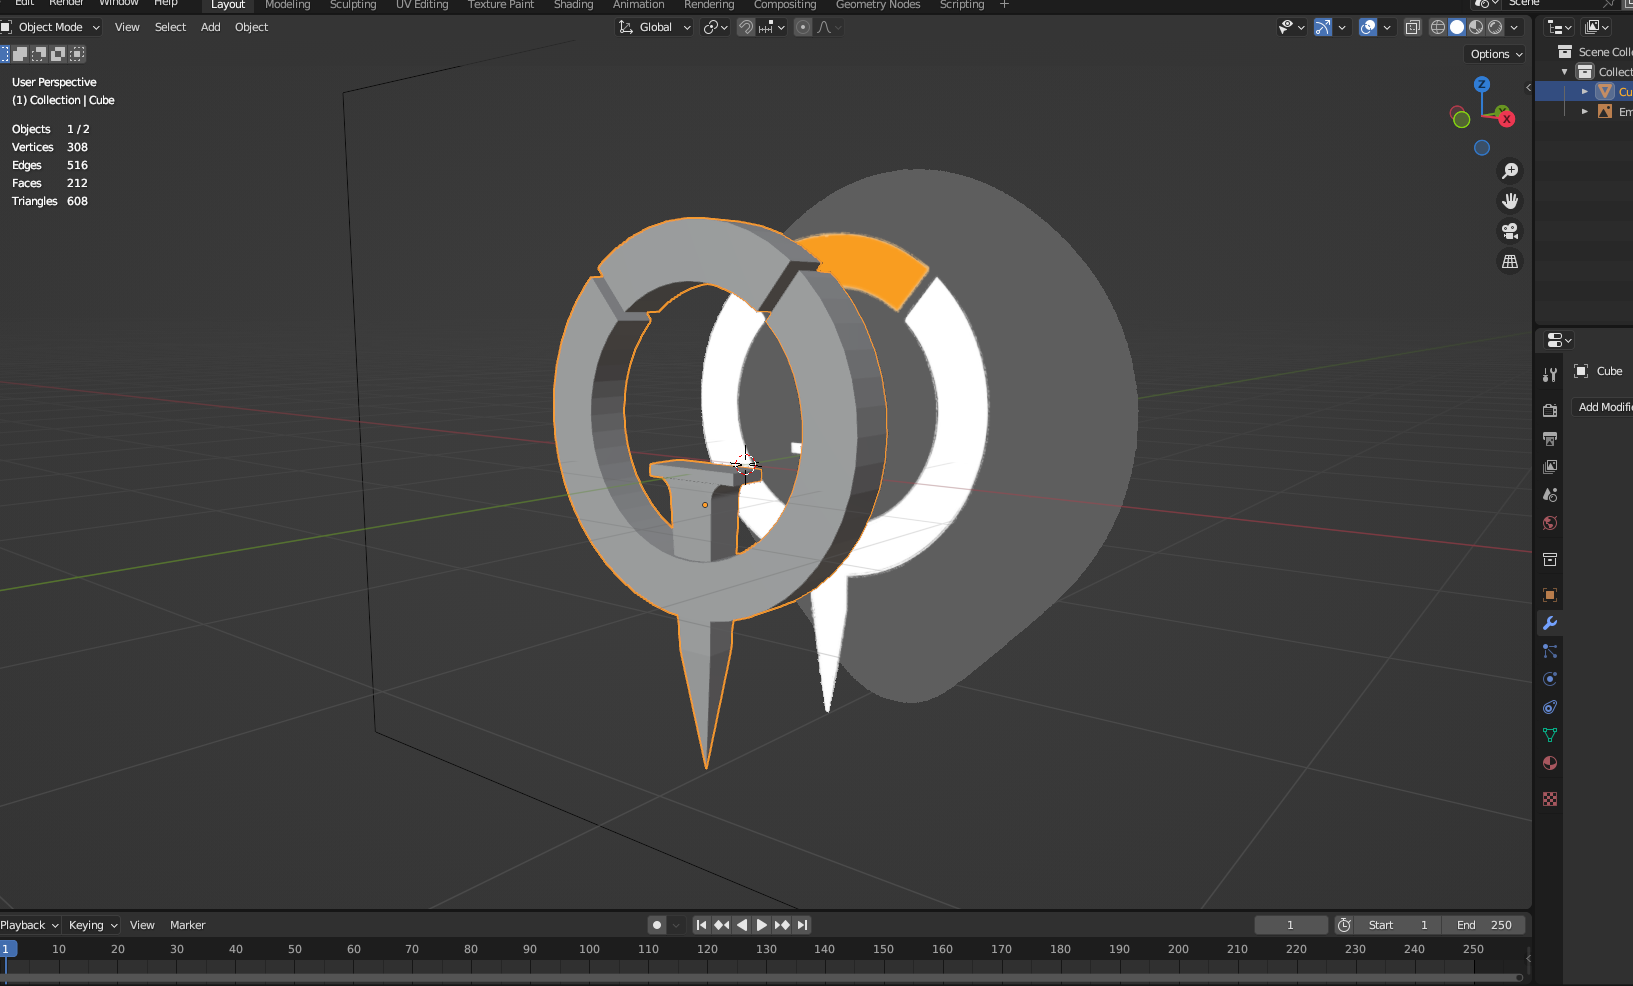Open the World properties tab

point(1550,523)
